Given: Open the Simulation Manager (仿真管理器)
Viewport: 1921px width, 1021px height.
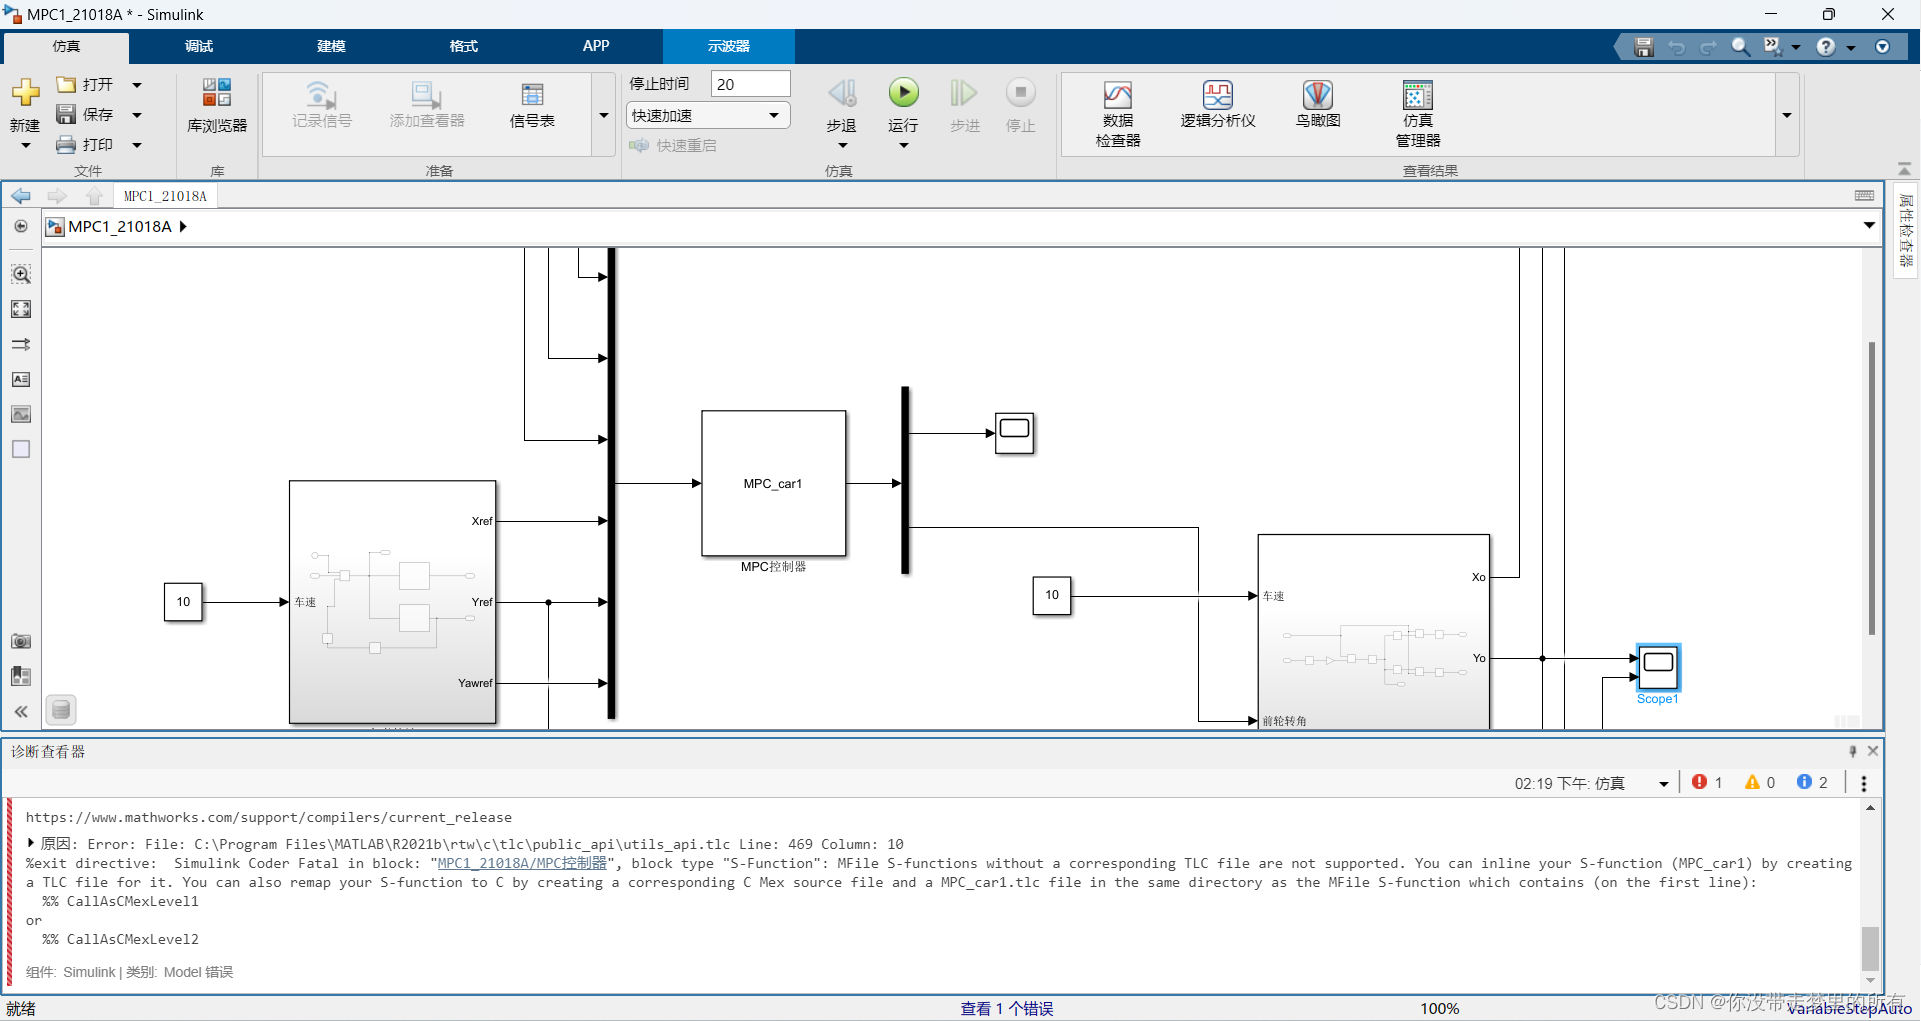Looking at the screenshot, I should pyautogui.click(x=1418, y=95).
